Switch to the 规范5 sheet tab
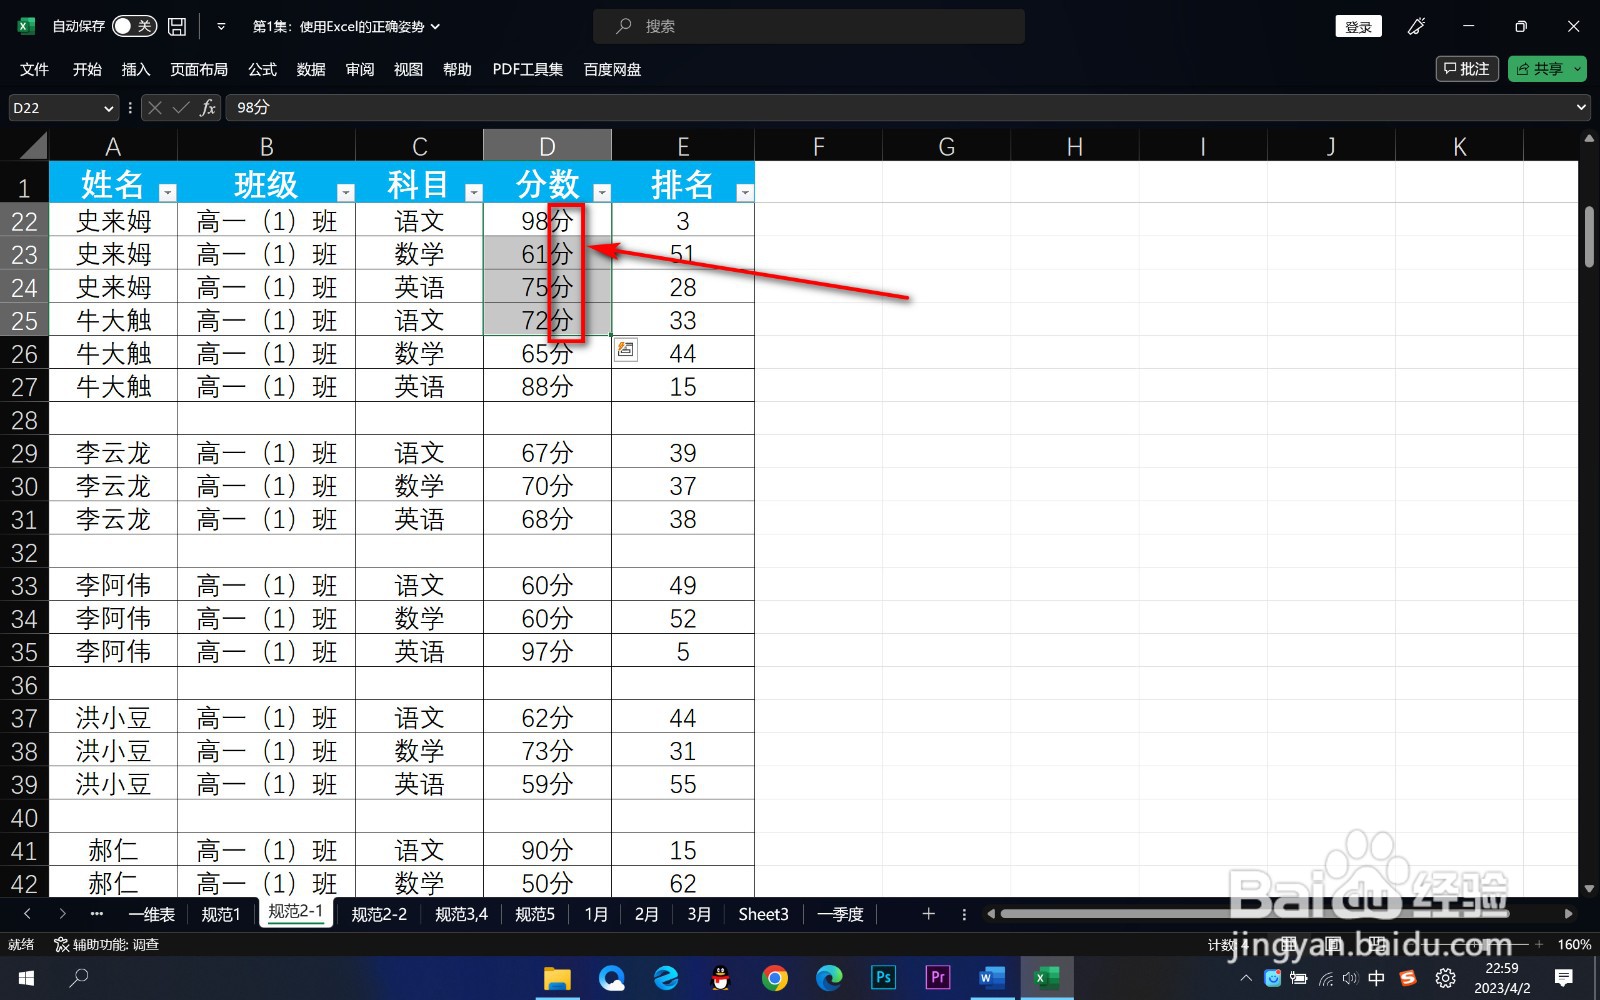Viewport: 1600px width, 1000px height. (535, 914)
